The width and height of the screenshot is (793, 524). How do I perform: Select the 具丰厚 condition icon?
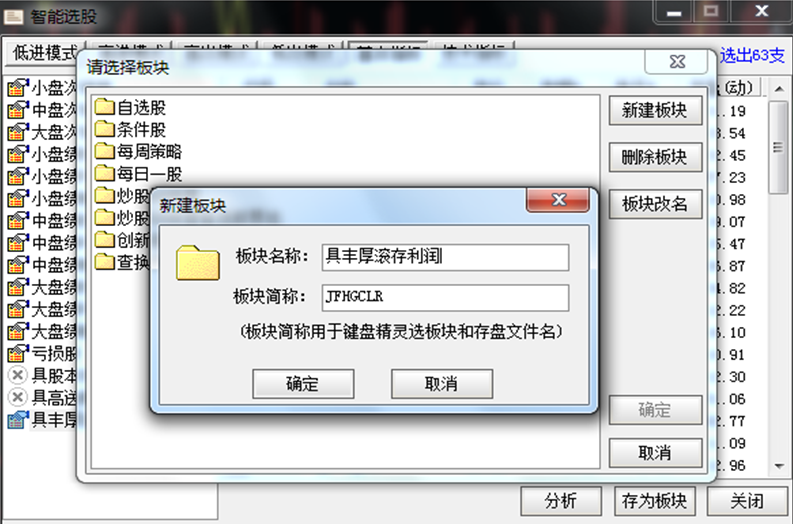pos(18,420)
